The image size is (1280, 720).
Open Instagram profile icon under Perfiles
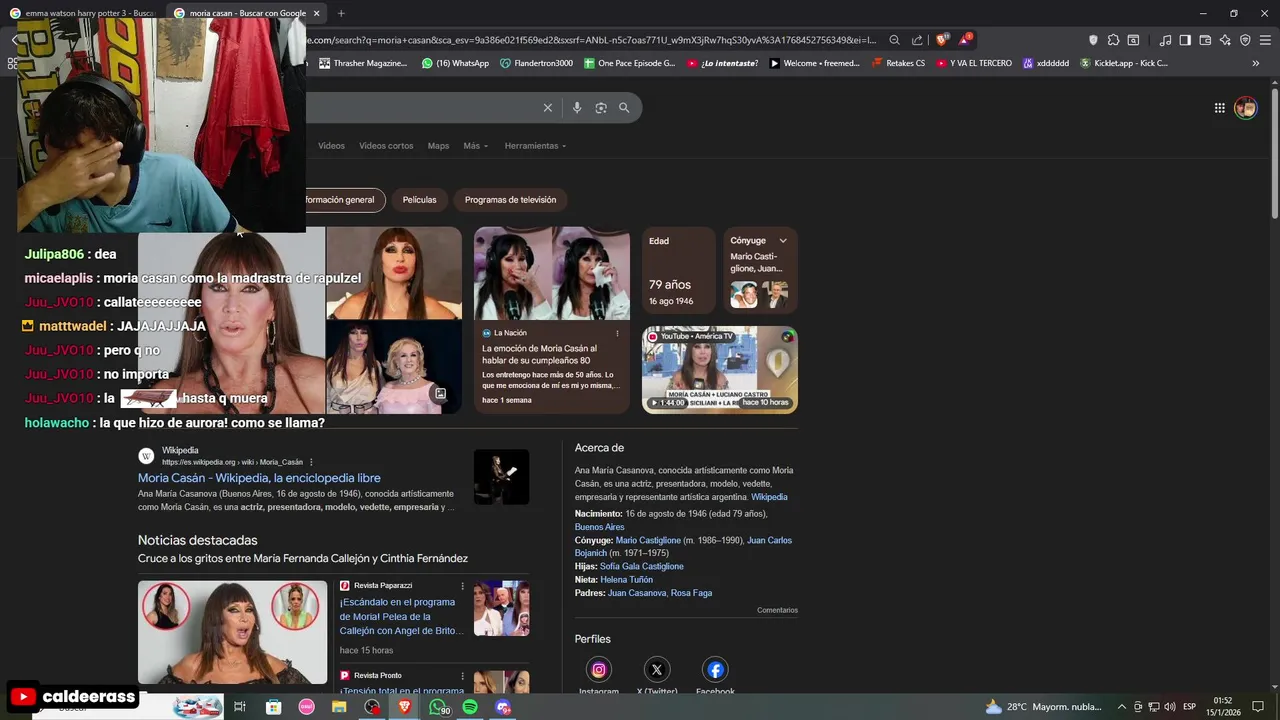(599, 670)
